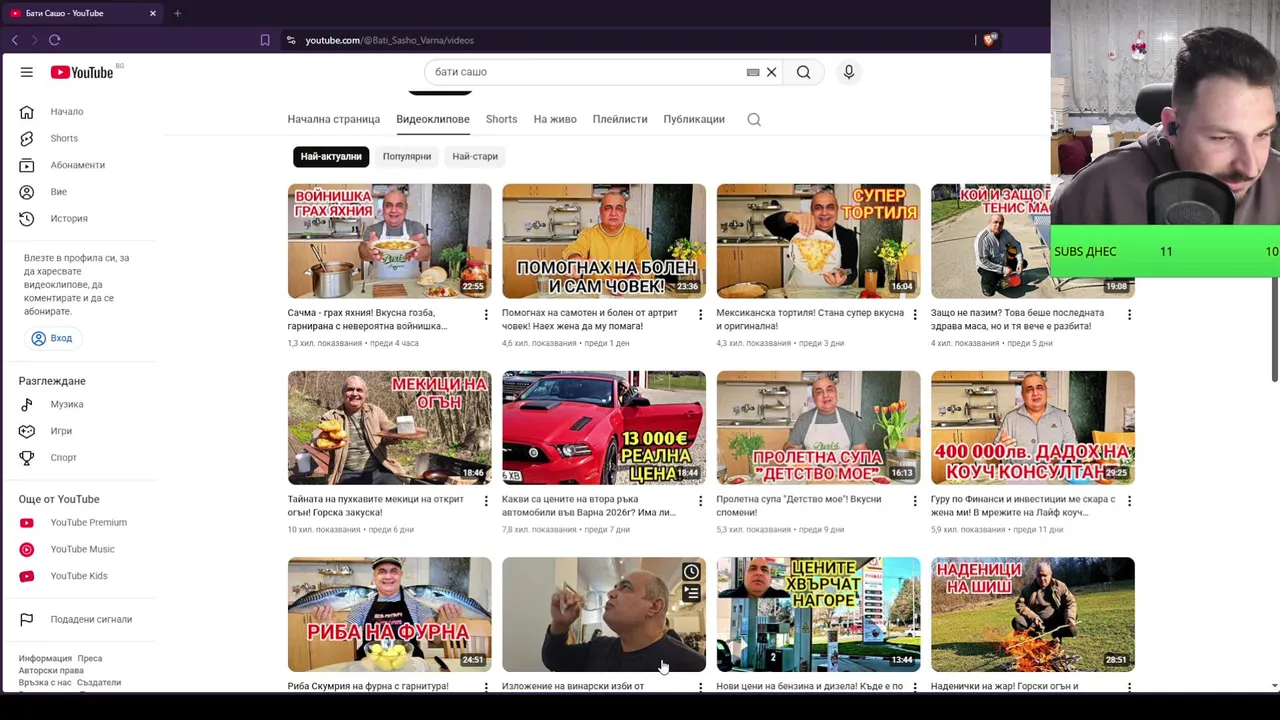This screenshot has width=1280, height=720.
Task: Open video title "Мексиканска тортиля! Стана супер вкусна"
Action: click(x=810, y=319)
